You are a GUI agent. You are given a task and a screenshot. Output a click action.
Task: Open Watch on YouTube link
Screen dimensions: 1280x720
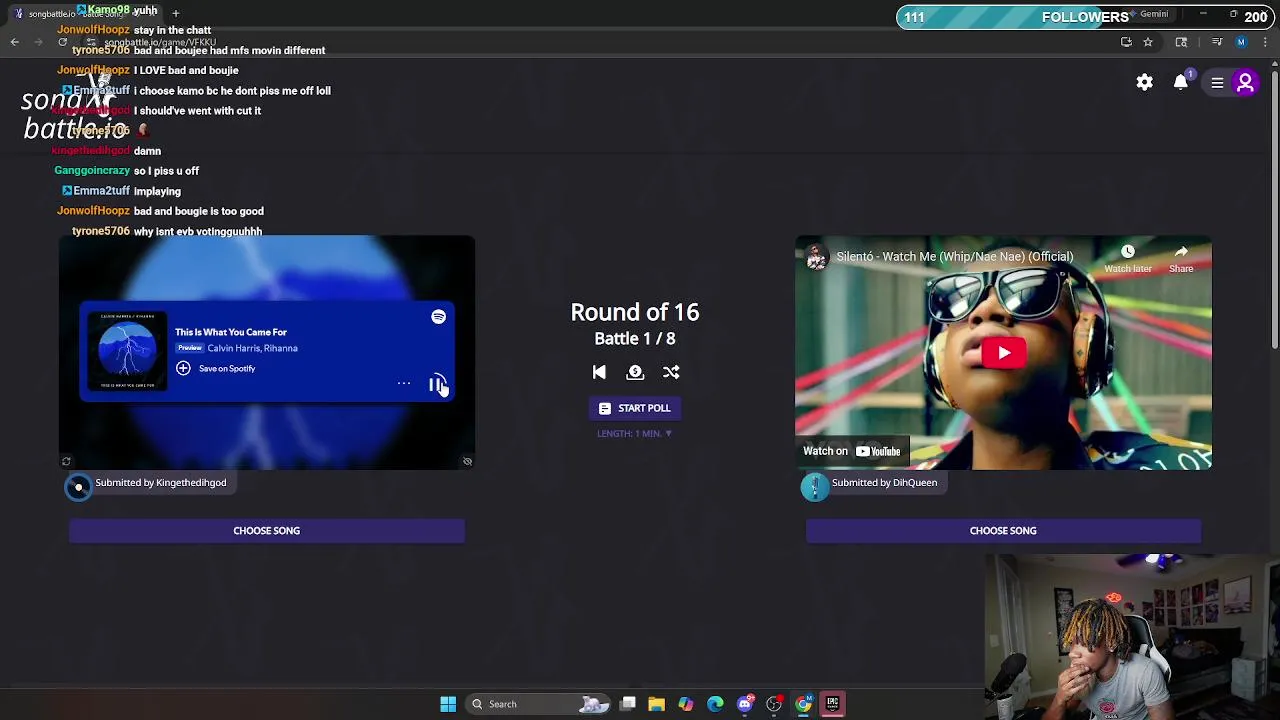(852, 451)
